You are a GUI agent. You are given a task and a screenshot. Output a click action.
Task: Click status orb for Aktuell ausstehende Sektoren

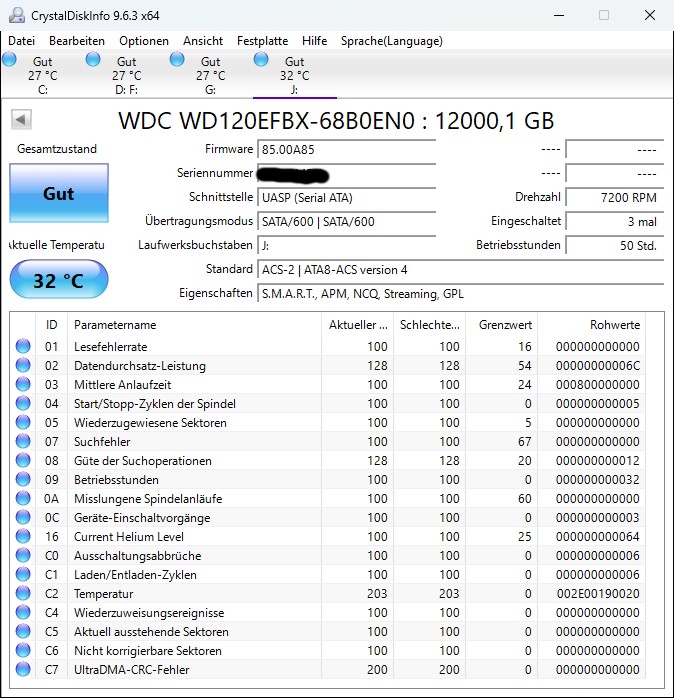tap(23, 631)
